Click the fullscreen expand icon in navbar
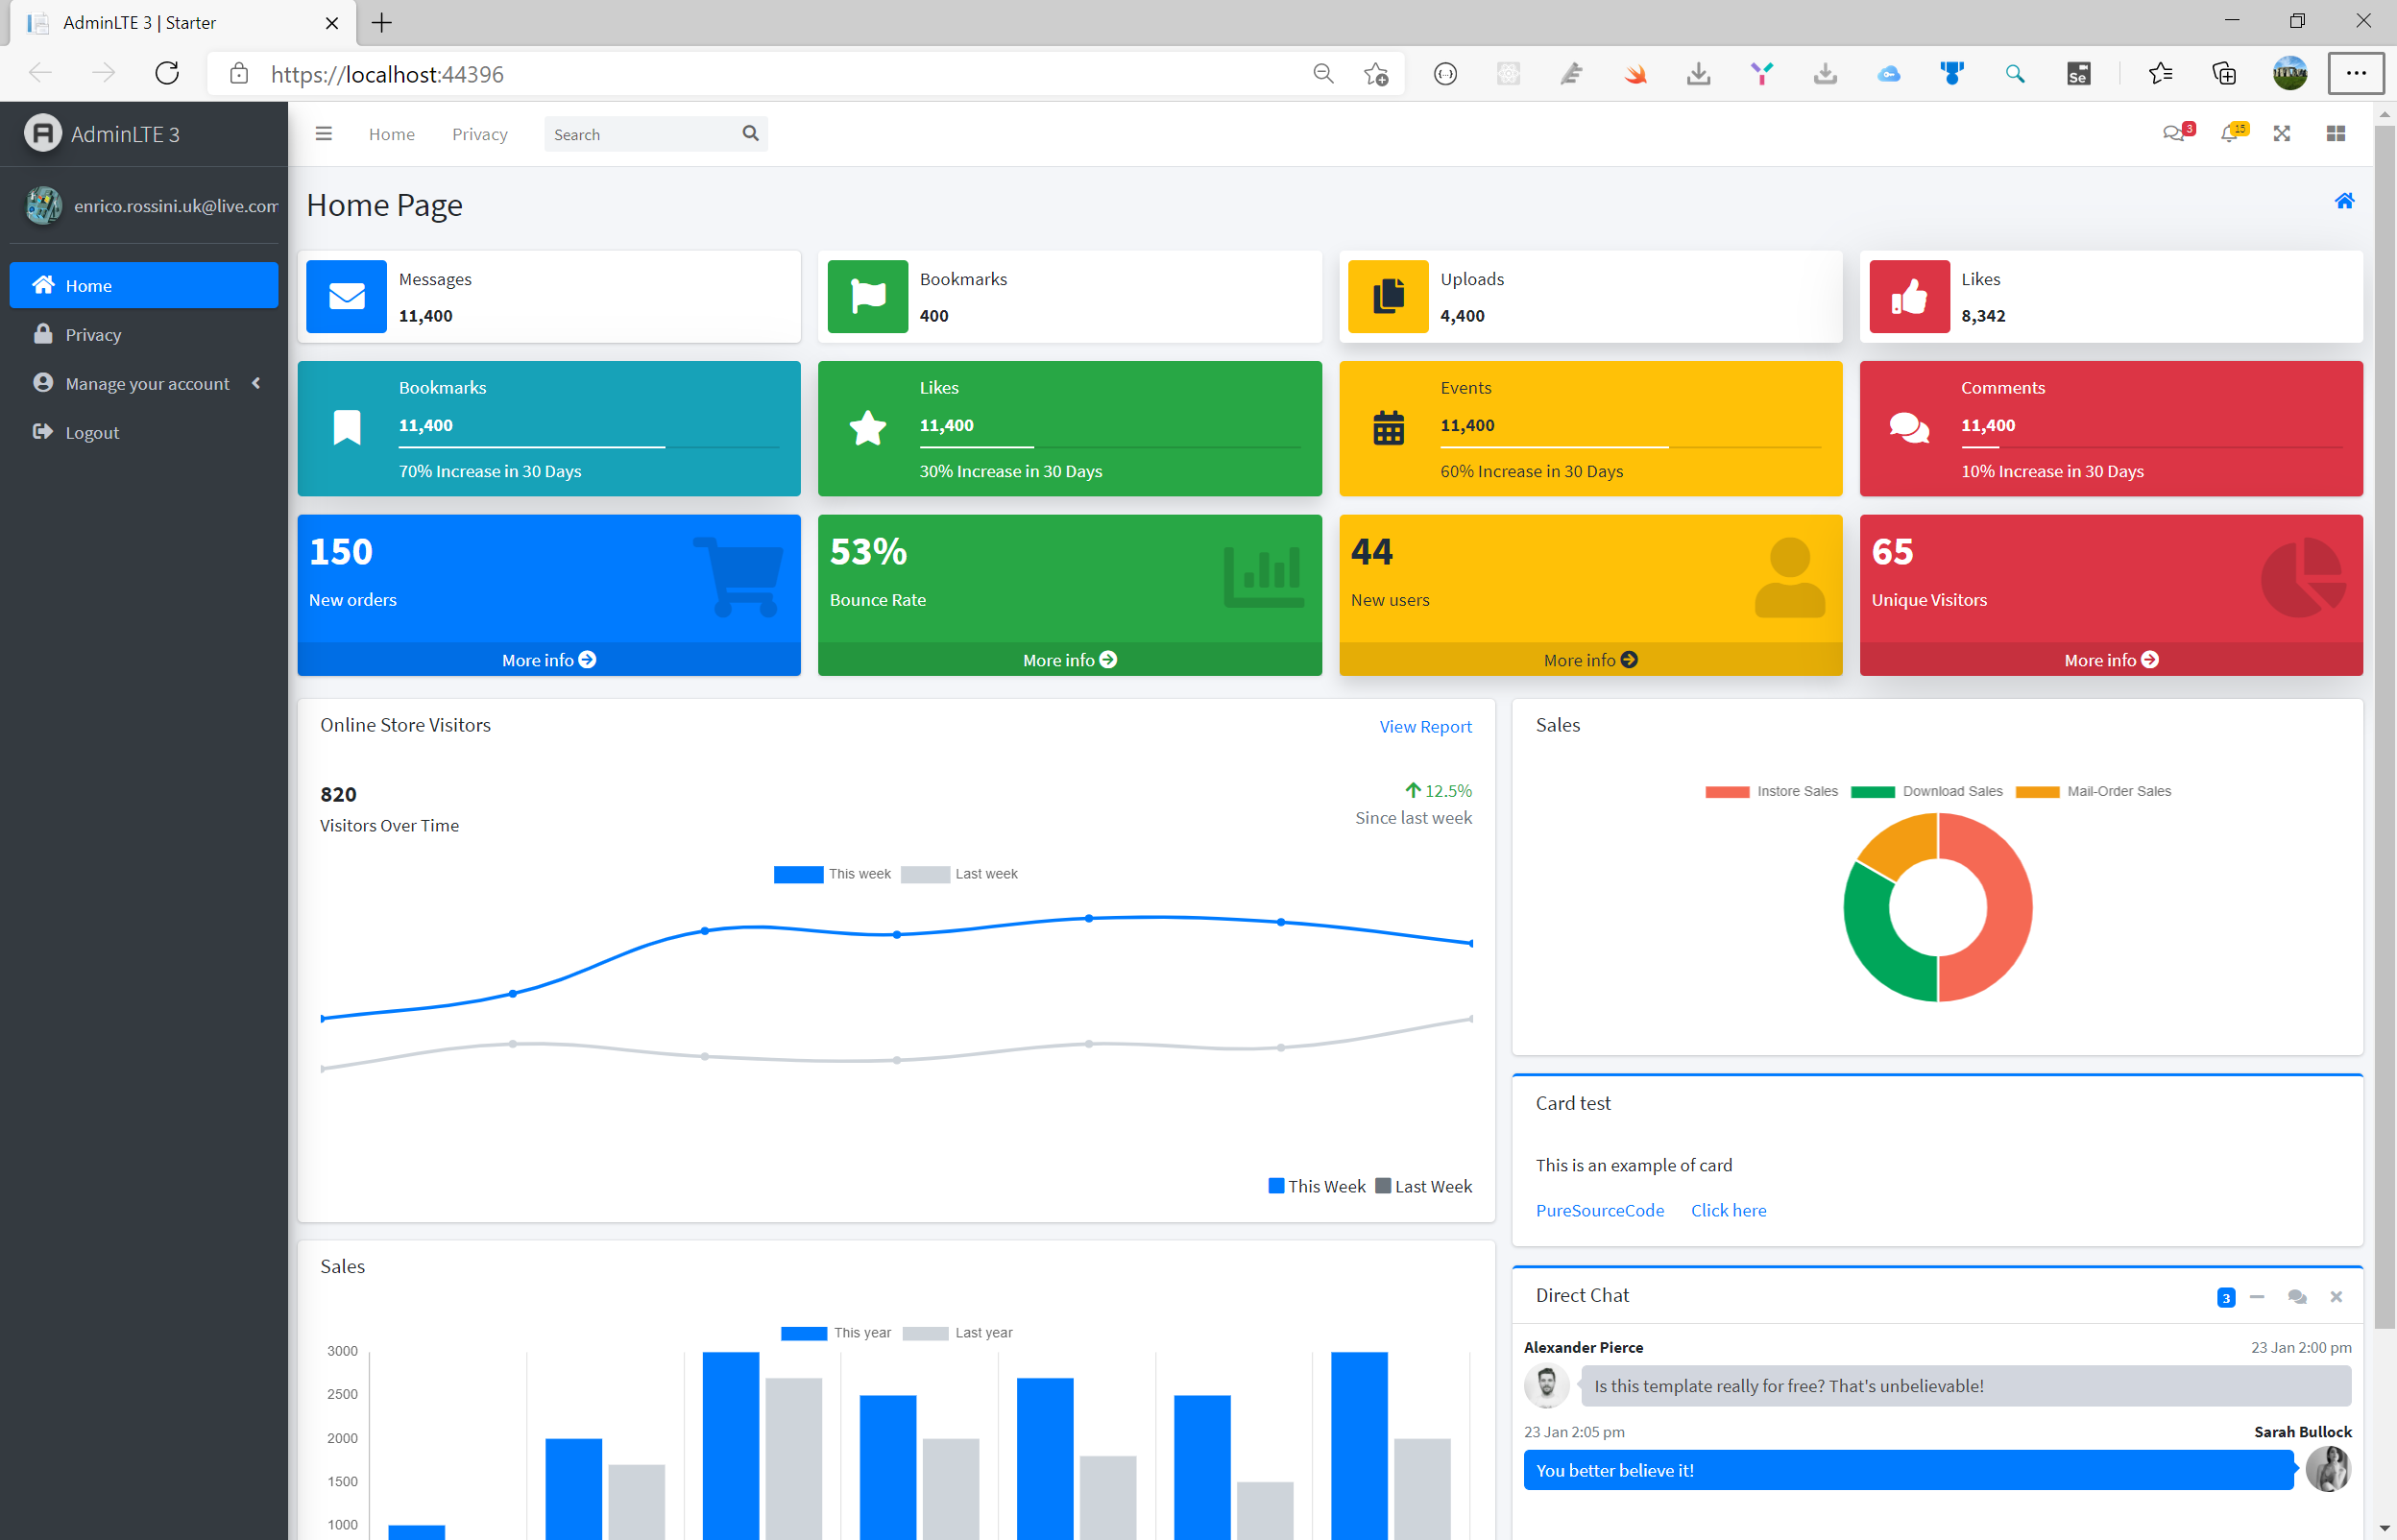 tap(2281, 134)
